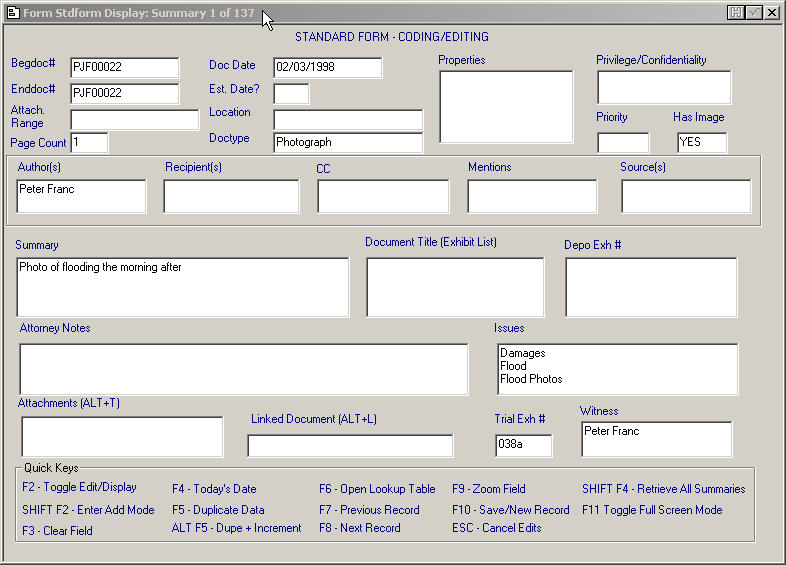Click the Privilege/Confidentiality field

(664, 87)
